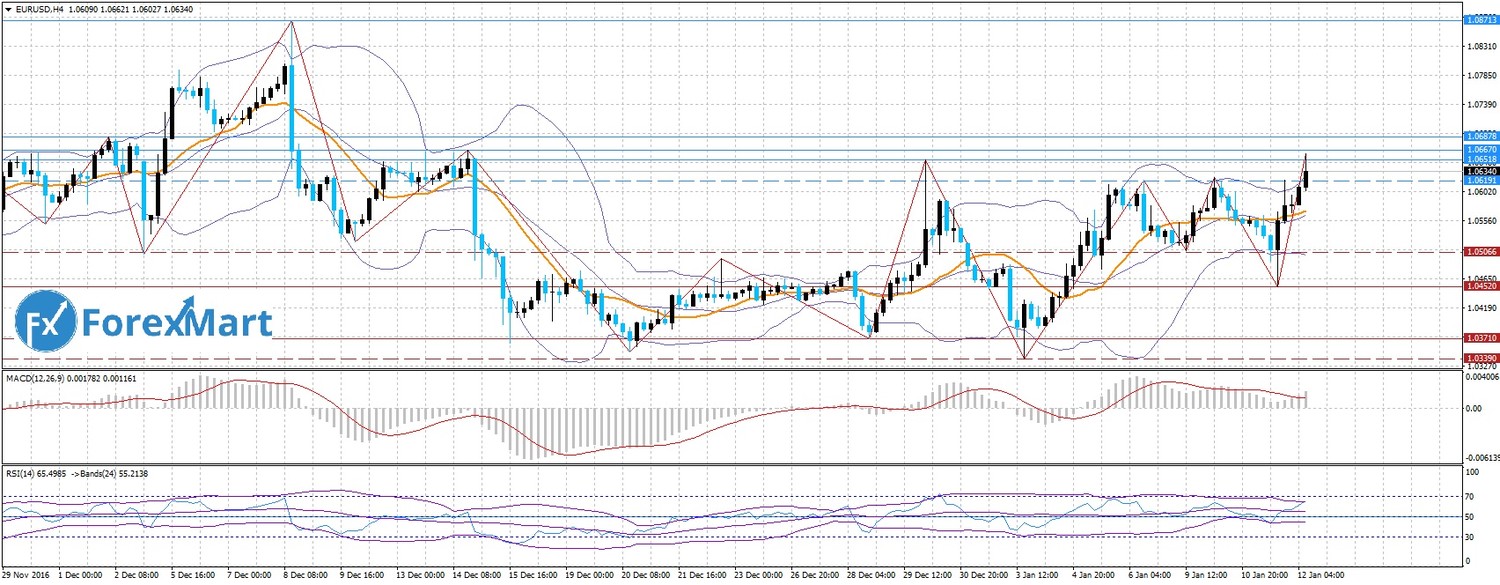Click the RSI(14) indicator label
This screenshot has height=585, width=1500.
tap(28, 471)
